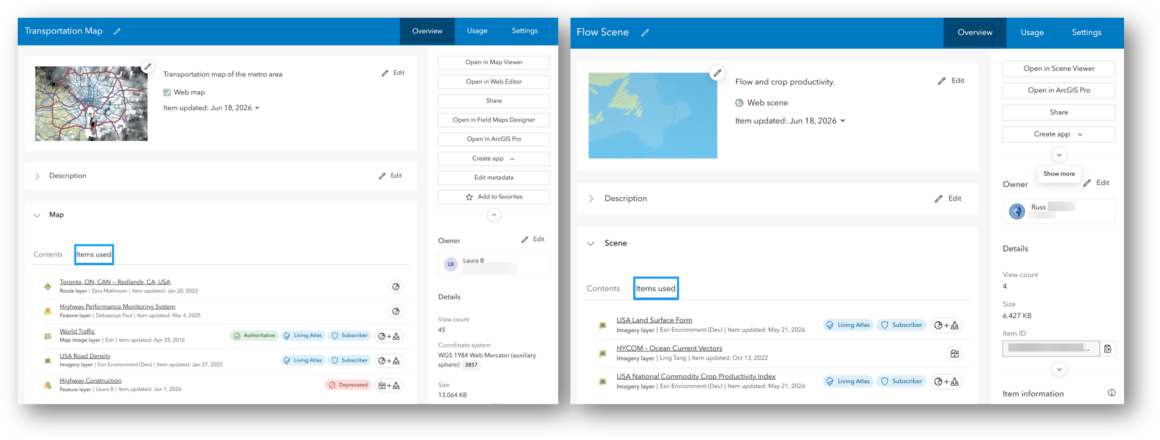Image resolution: width=1160 pixels, height=440 pixels.
Task: Click pencil icon beside Transportation Map title
Action: (x=117, y=31)
